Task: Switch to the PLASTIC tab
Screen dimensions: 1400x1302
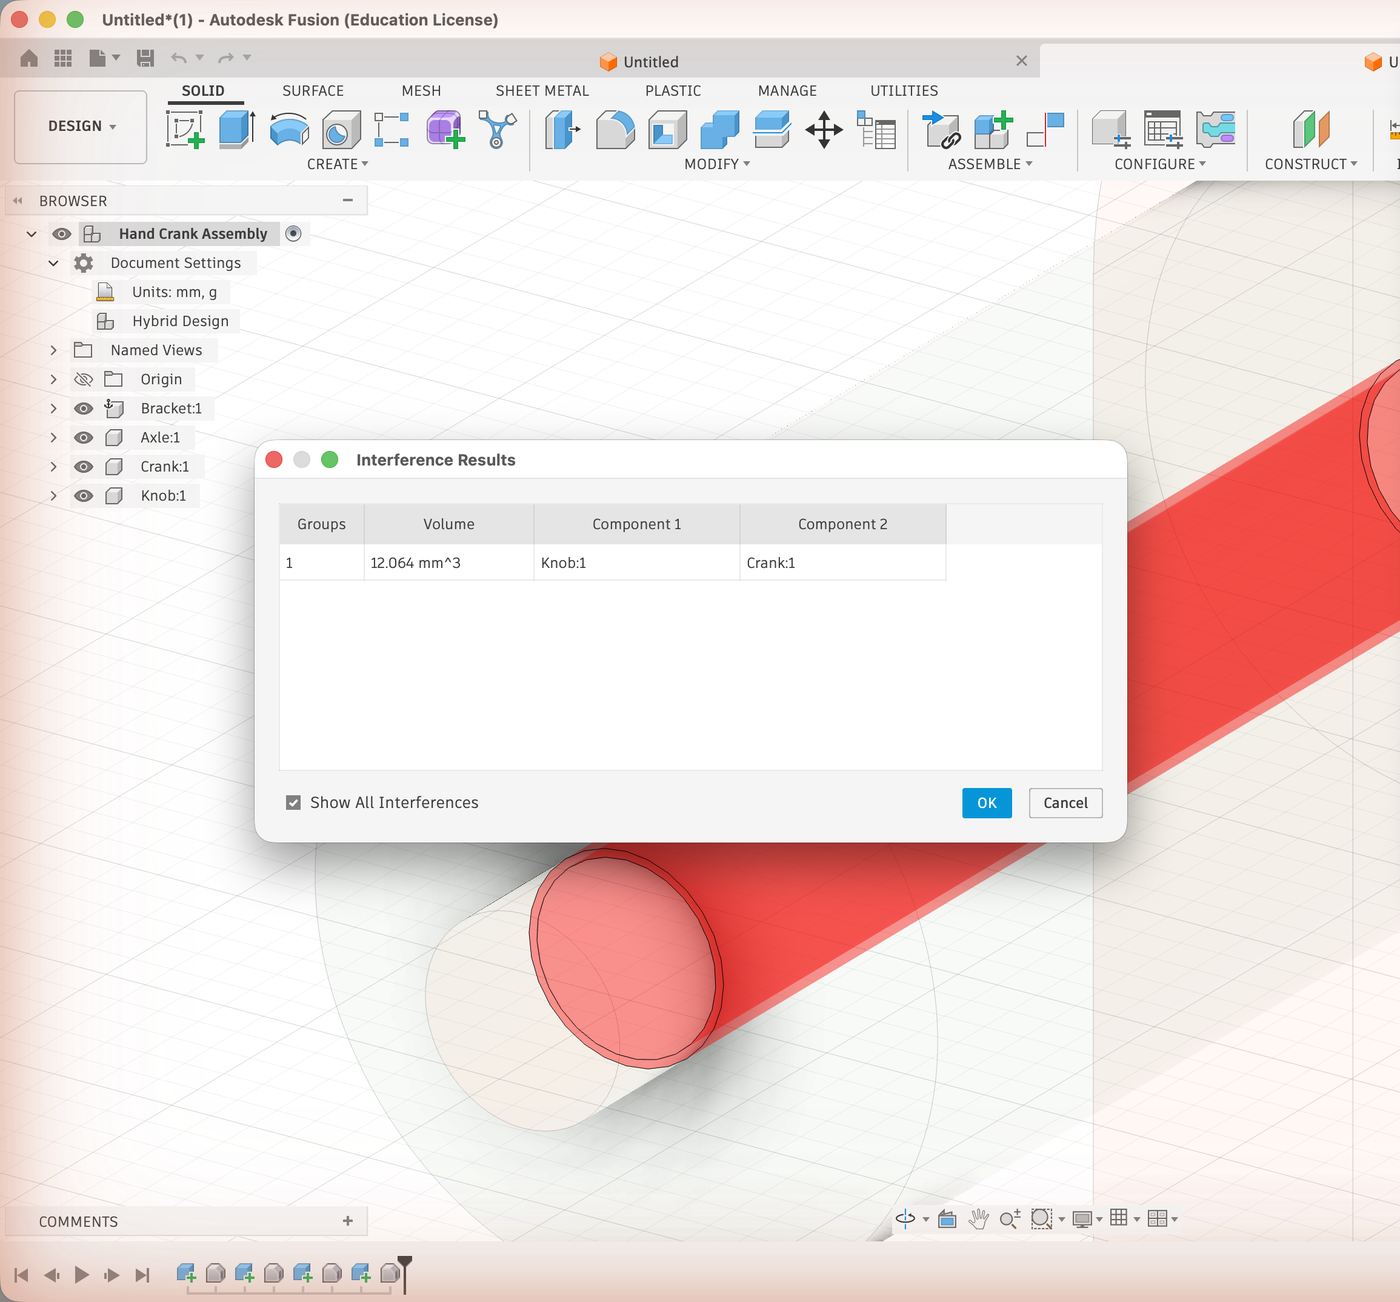Action: 673,91
